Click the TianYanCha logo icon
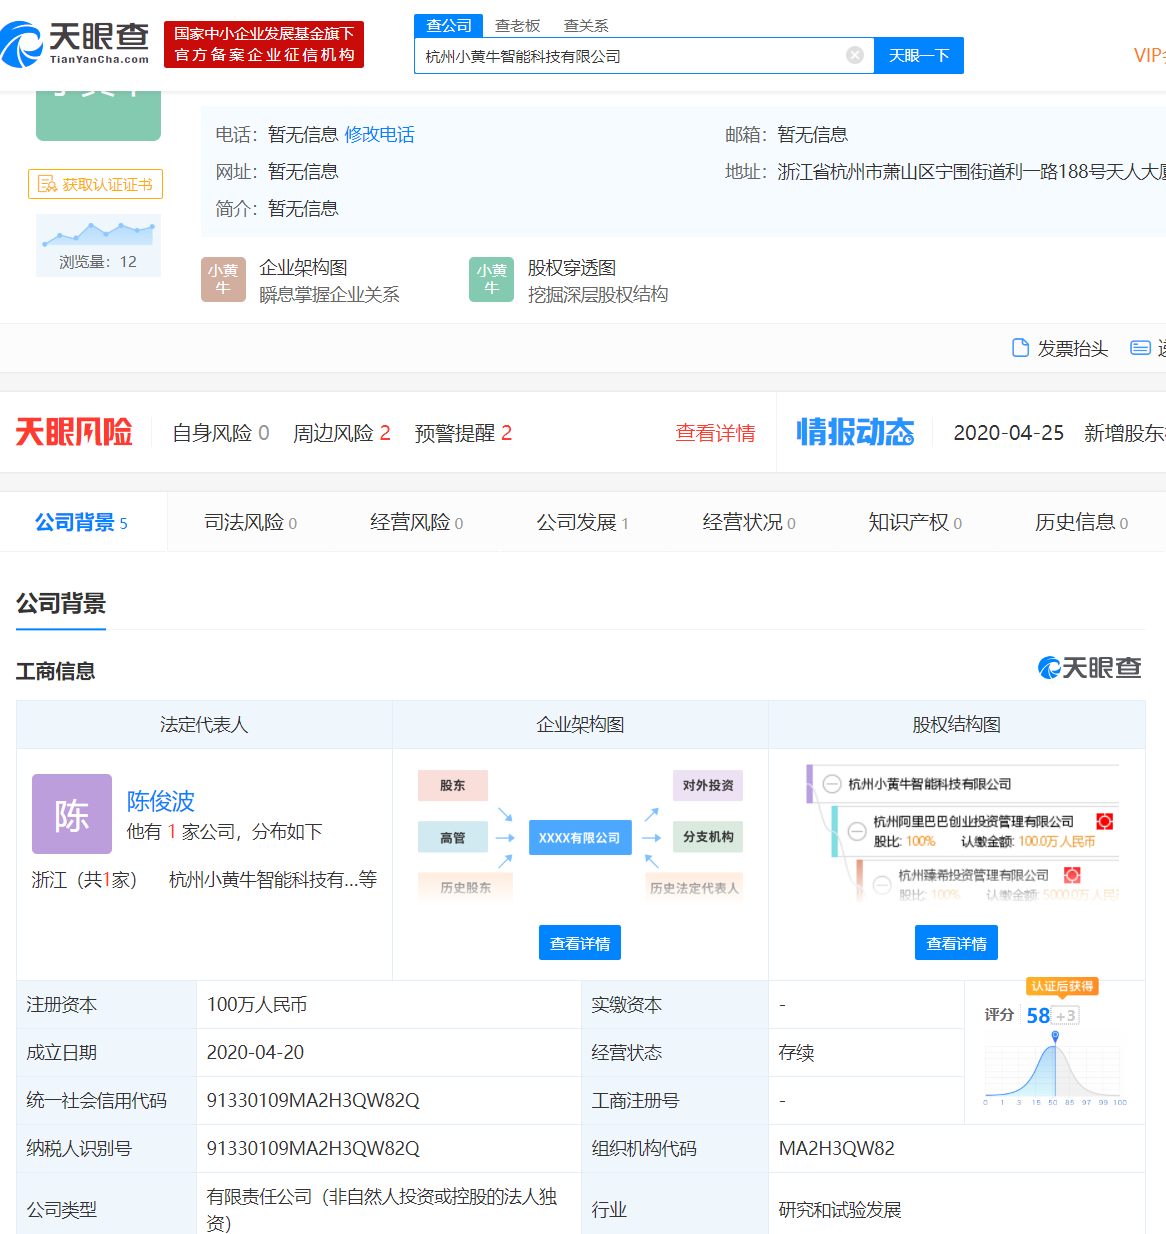This screenshot has width=1166, height=1234. (x=22, y=45)
